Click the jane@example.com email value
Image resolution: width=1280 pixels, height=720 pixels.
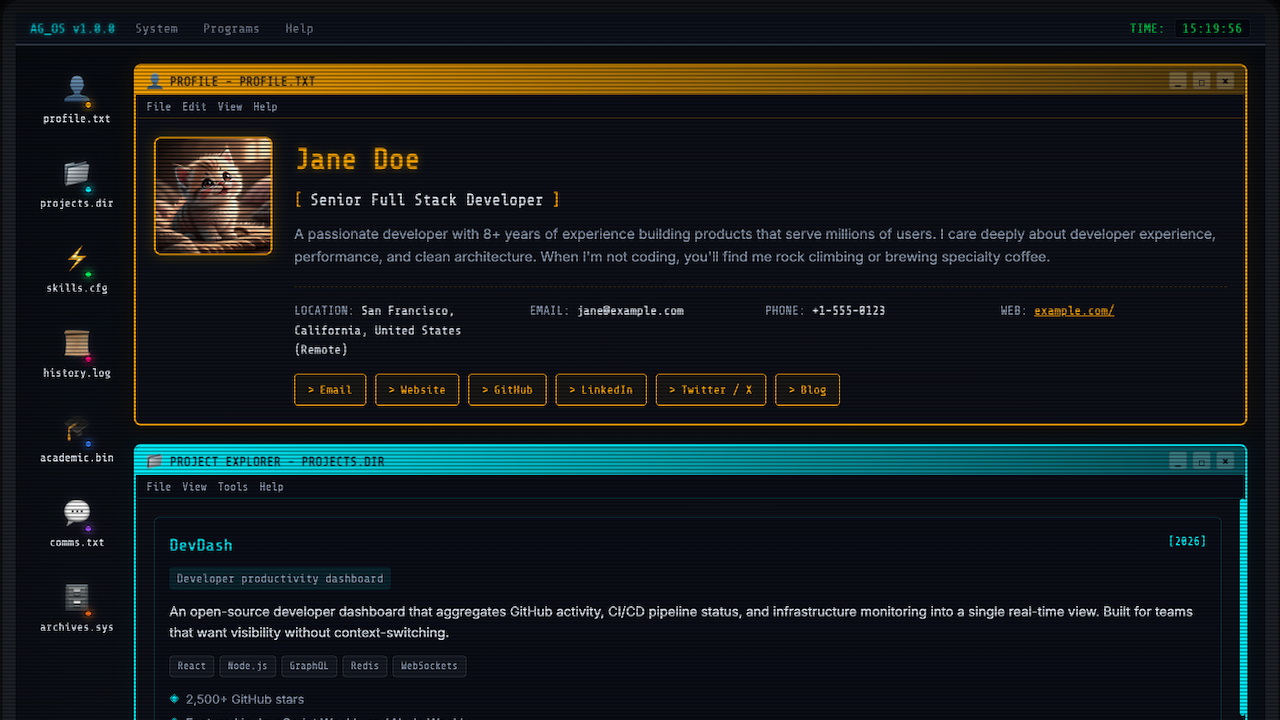[x=630, y=311]
